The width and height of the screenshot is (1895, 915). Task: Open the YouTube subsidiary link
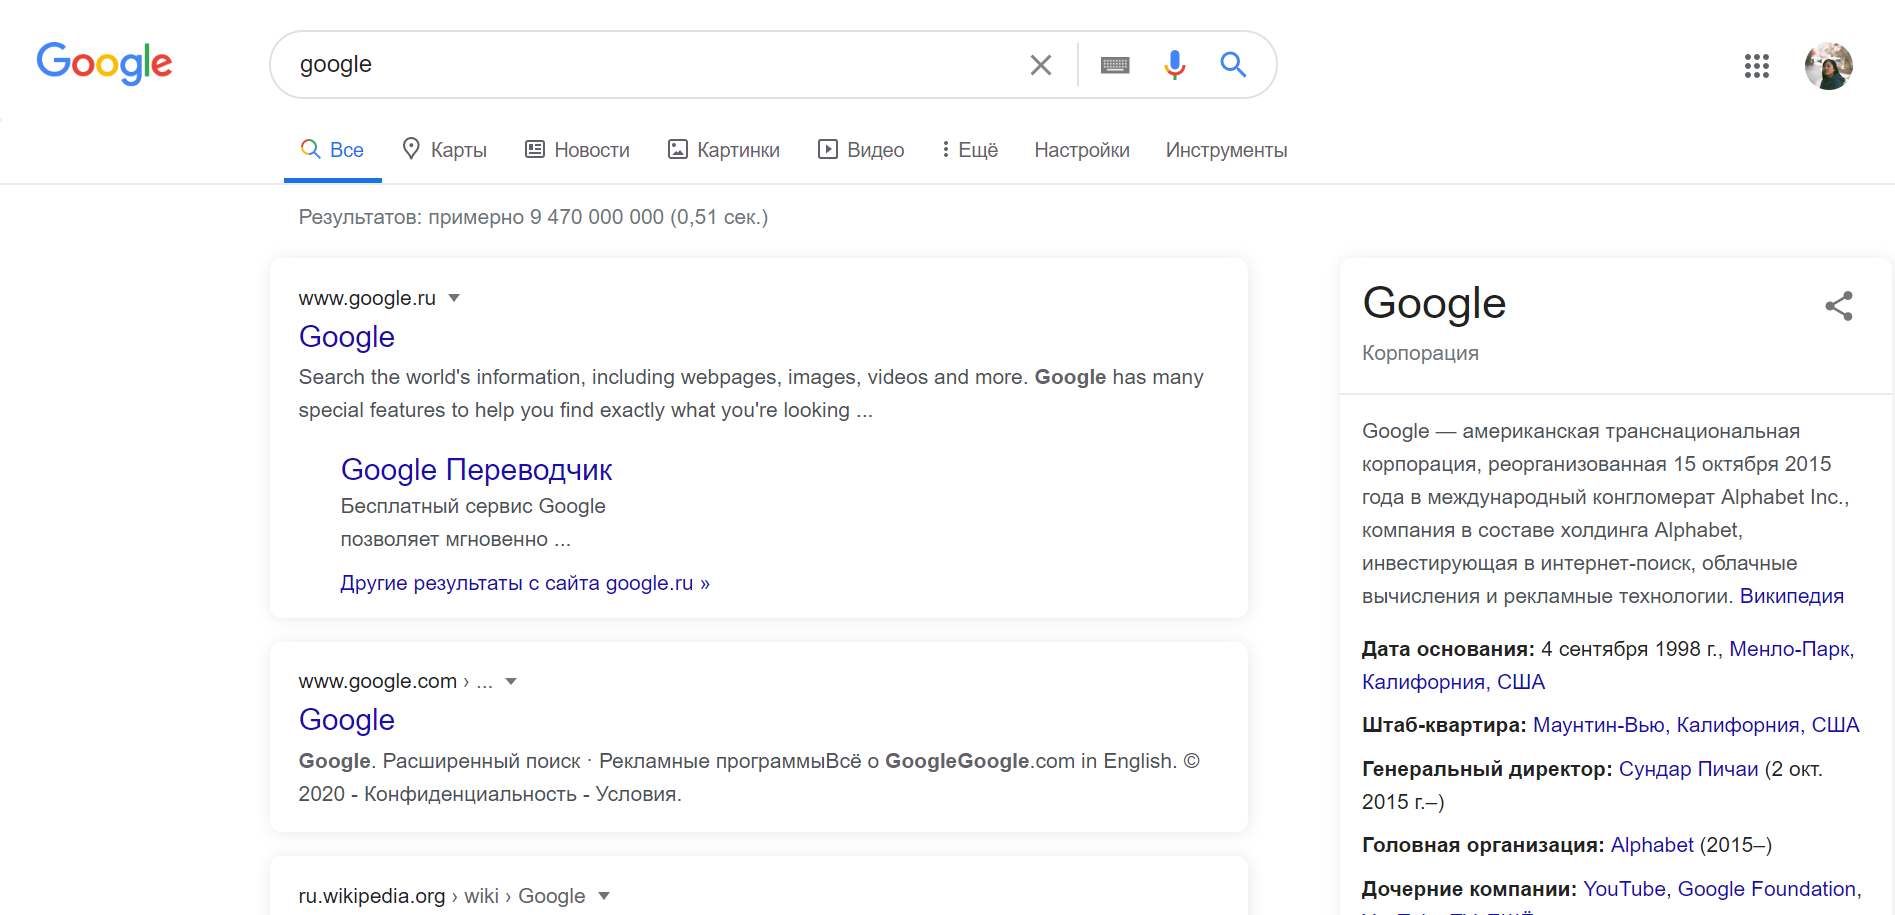(x=1624, y=889)
